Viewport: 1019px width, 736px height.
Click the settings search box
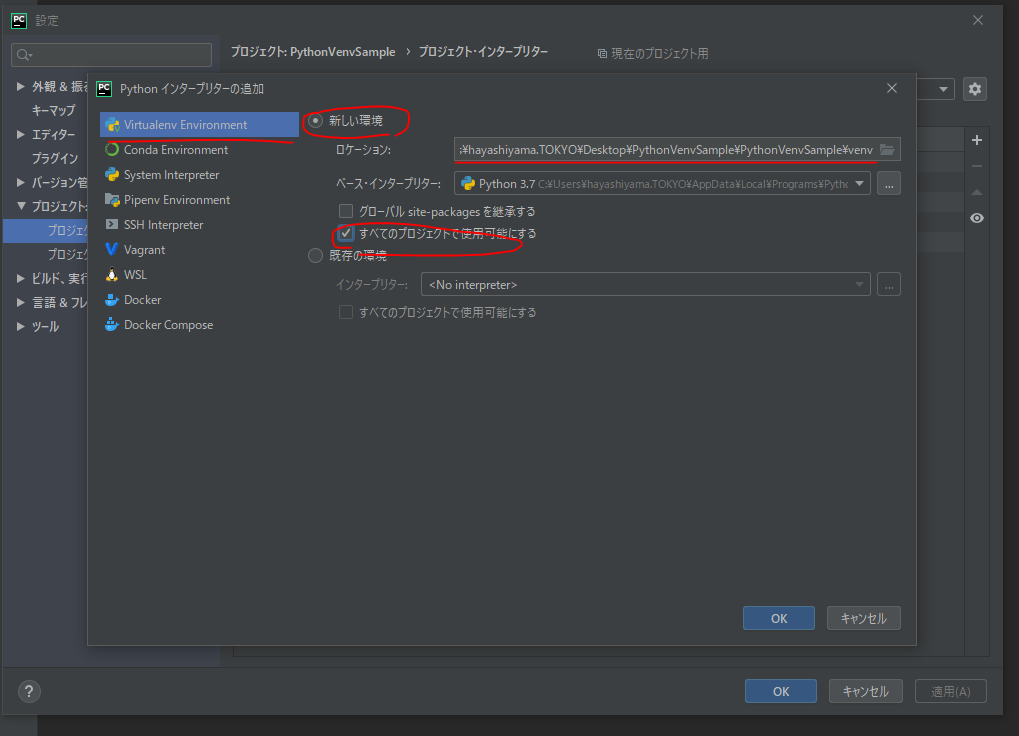(x=111, y=55)
